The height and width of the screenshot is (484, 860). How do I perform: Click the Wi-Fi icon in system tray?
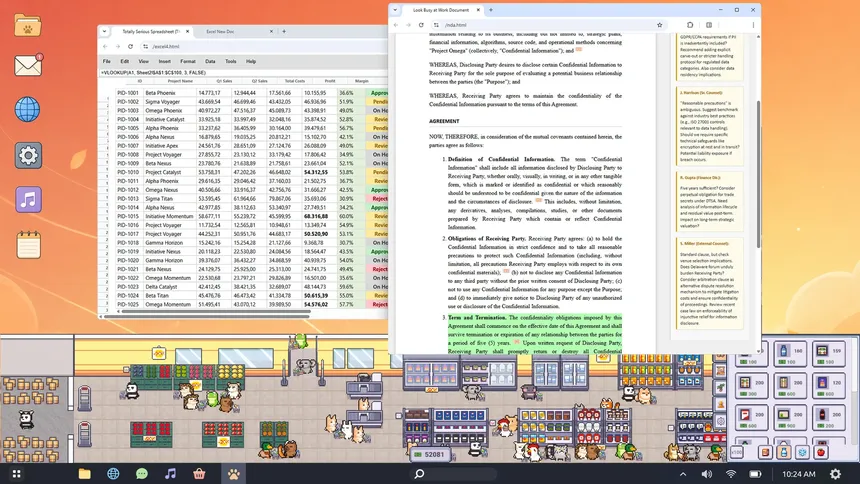point(731,473)
